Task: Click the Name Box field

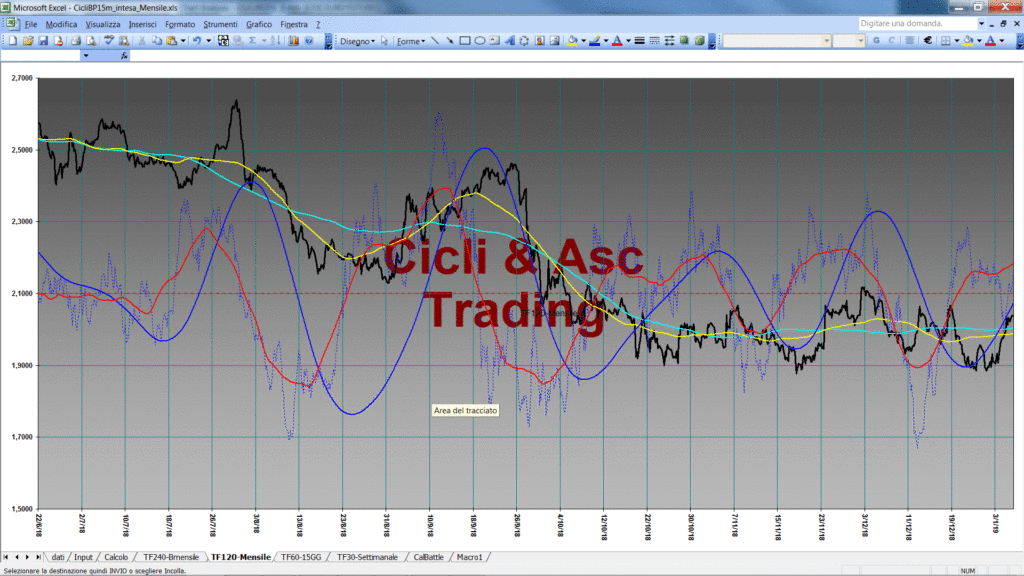Action: (40, 56)
